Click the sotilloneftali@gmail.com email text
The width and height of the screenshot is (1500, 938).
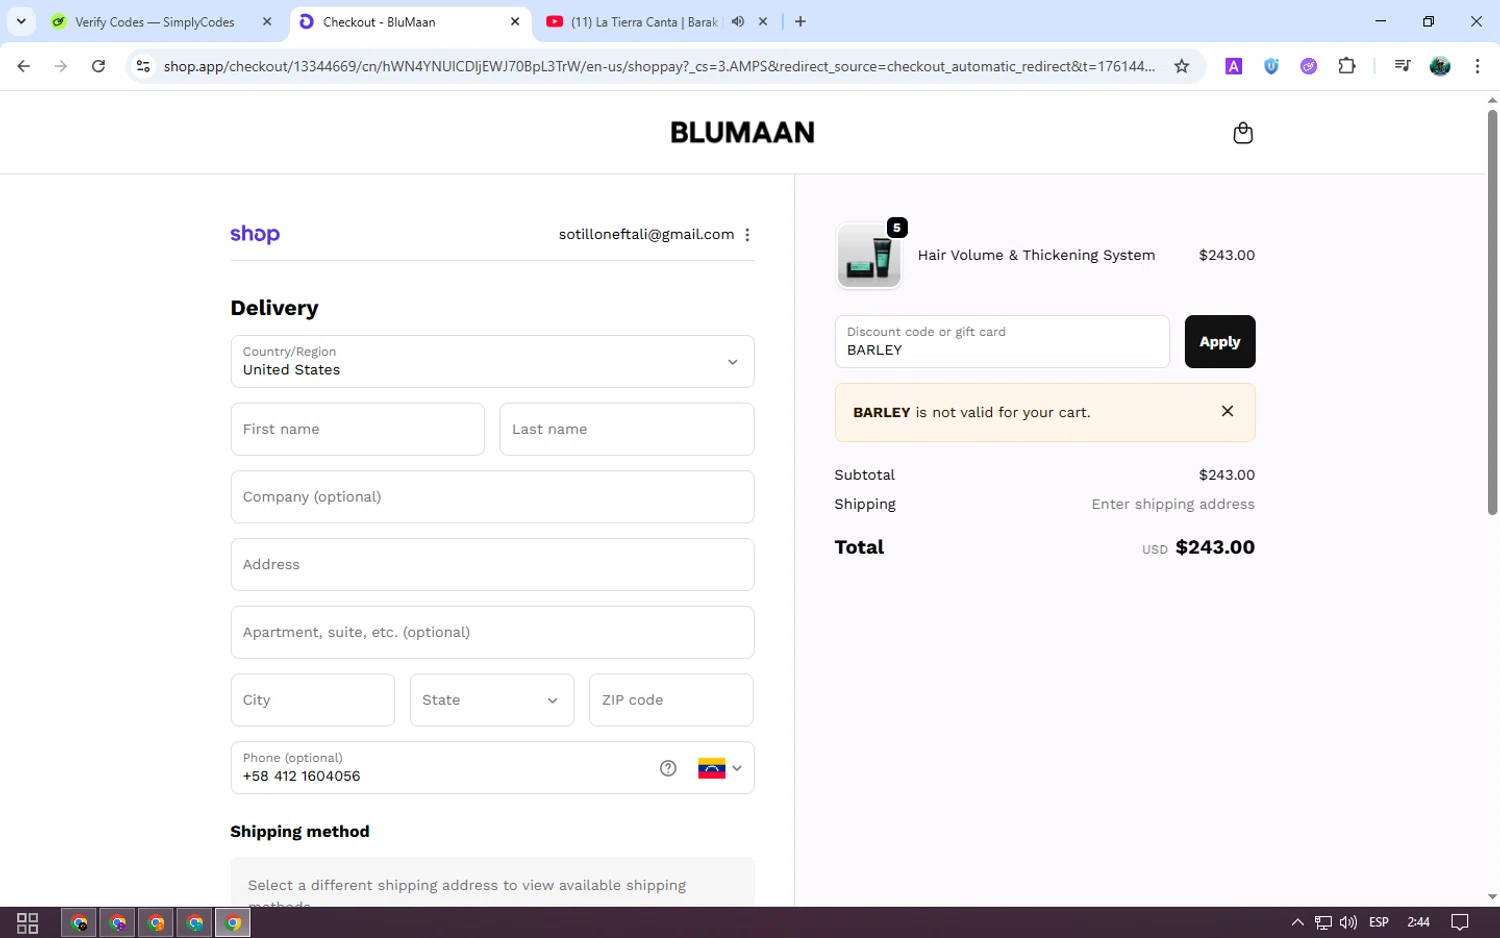coord(646,234)
